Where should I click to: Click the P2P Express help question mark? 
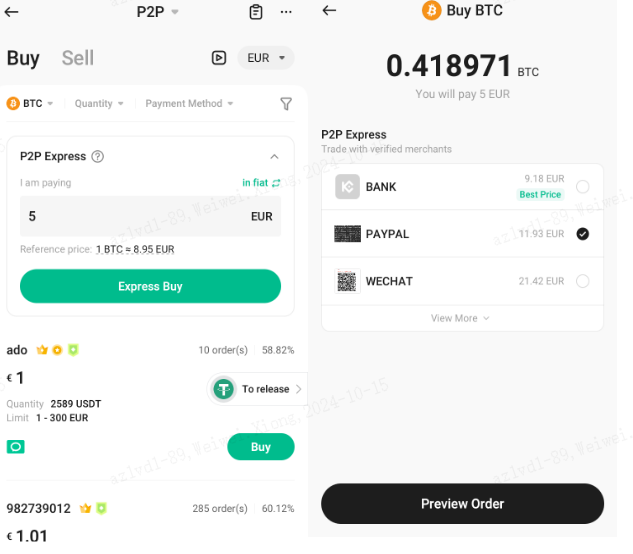pos(98,156)
